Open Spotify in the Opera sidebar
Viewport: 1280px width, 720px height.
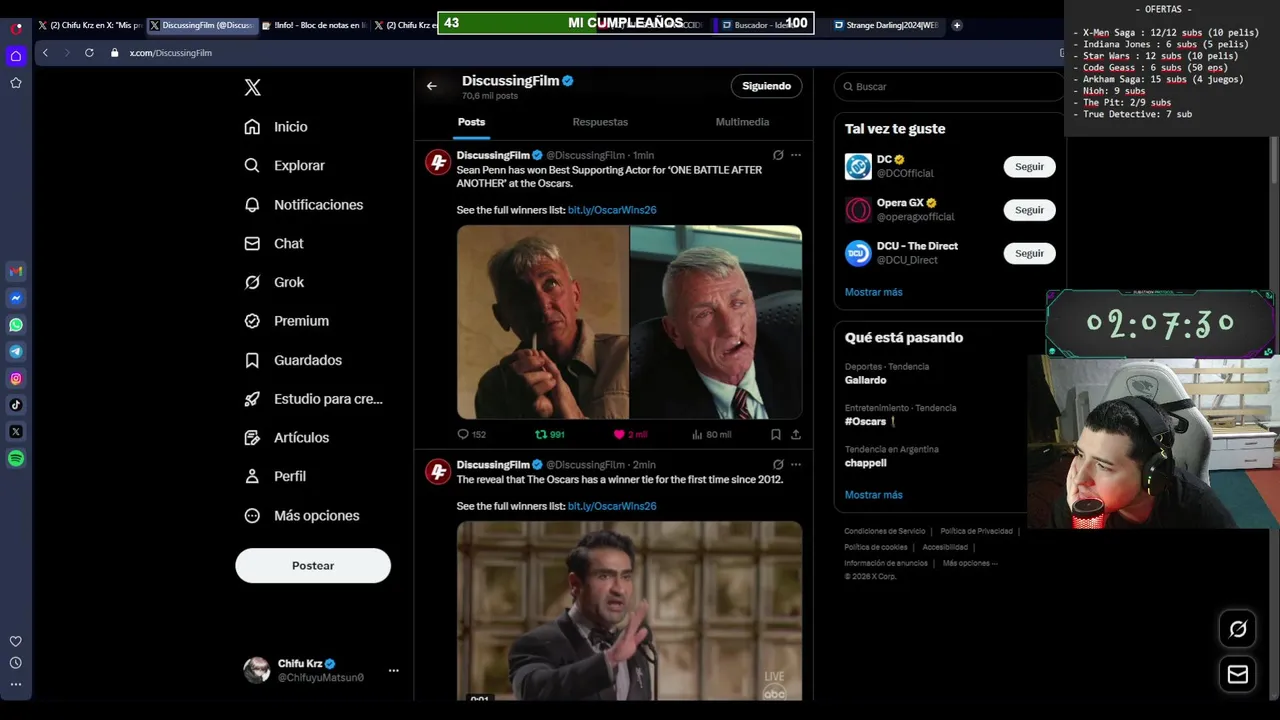tap(16, 459)
